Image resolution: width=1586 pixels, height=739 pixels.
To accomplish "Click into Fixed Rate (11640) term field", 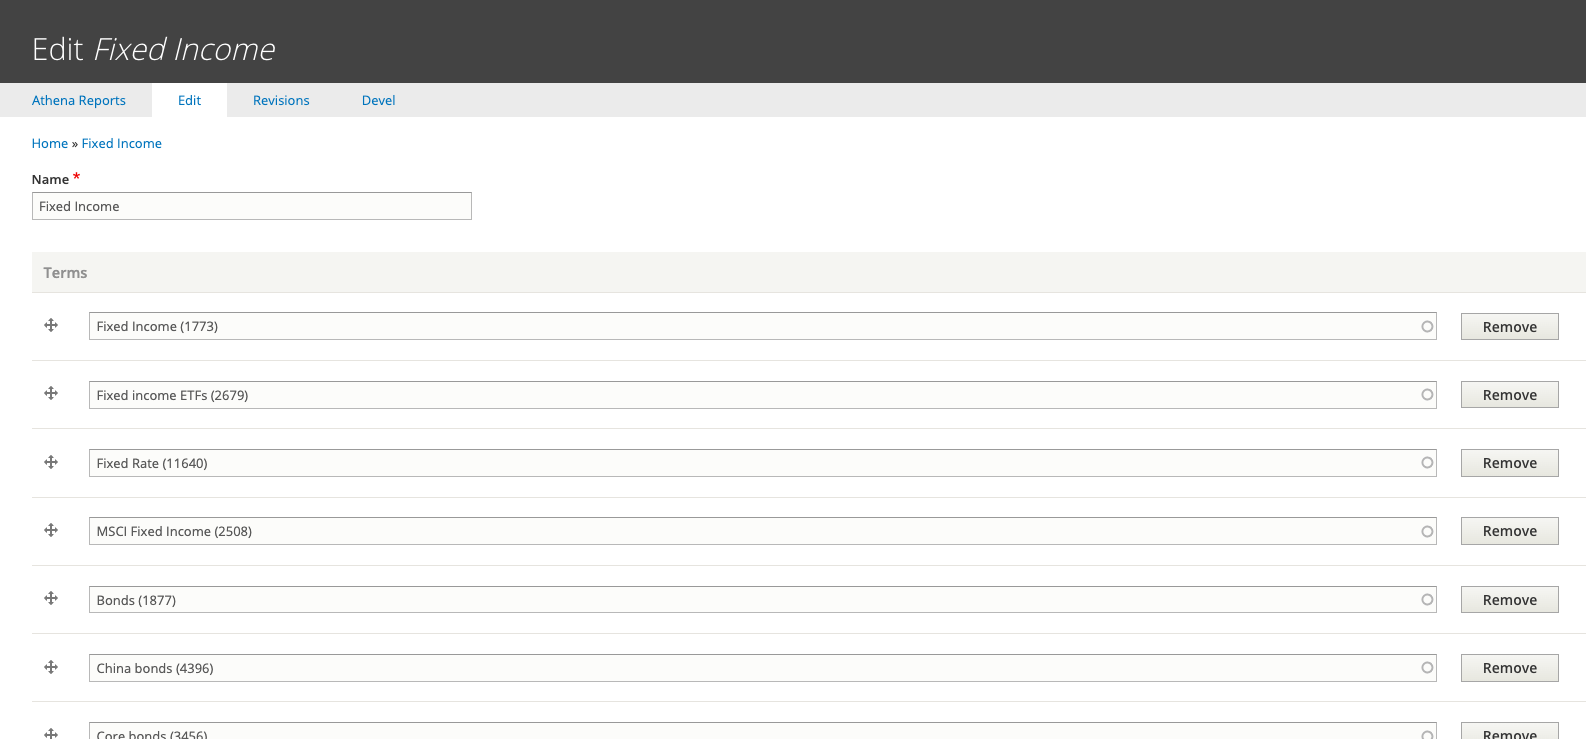I will click(x=763, y=463).
